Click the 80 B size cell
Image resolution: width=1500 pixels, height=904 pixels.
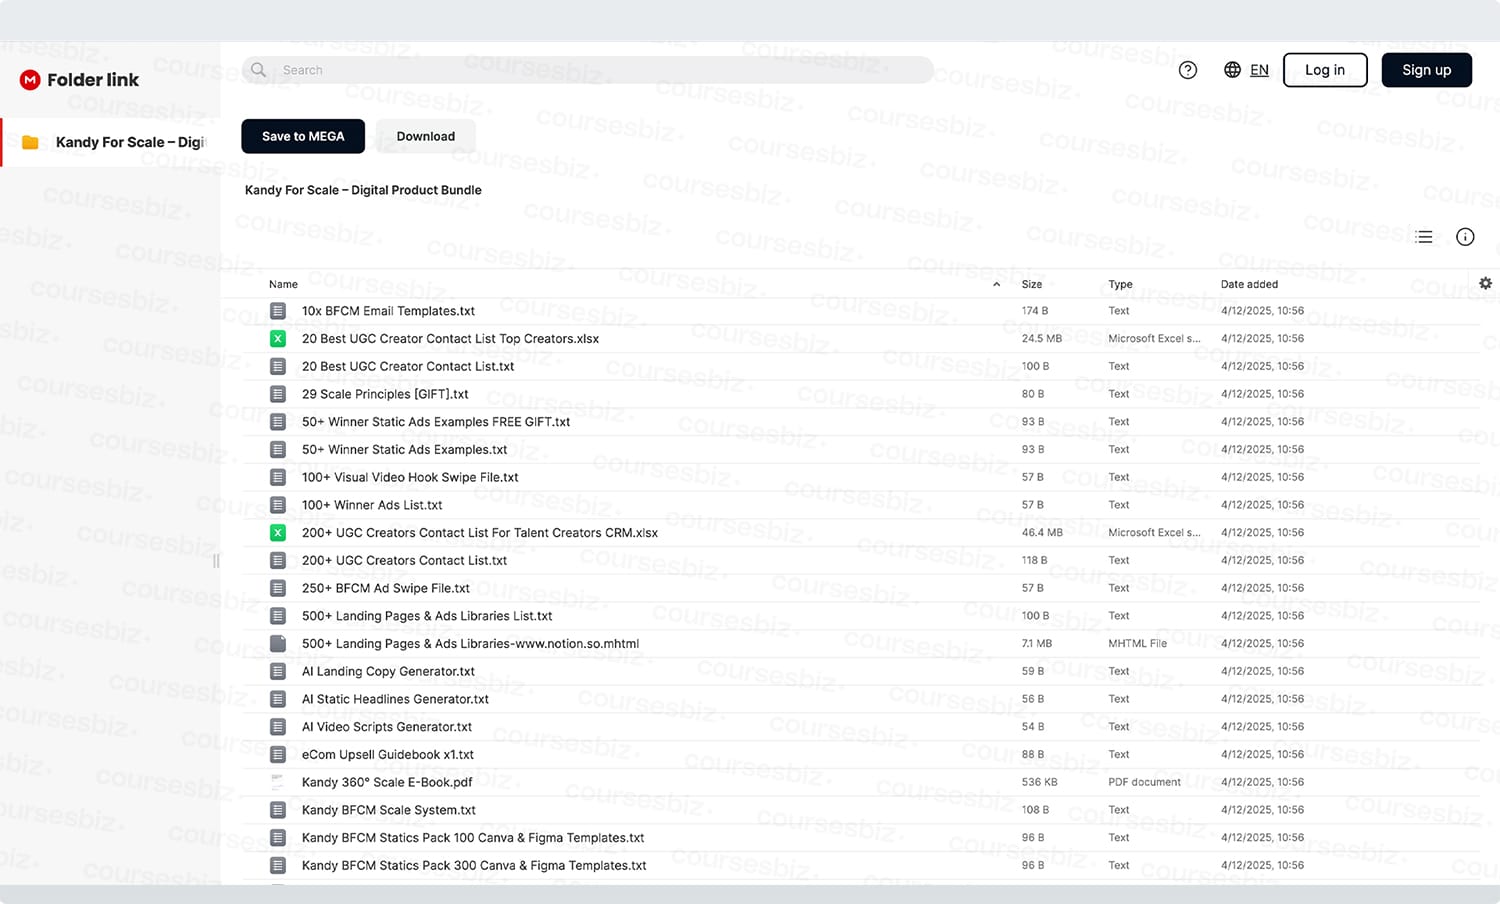click(1033, 394)
